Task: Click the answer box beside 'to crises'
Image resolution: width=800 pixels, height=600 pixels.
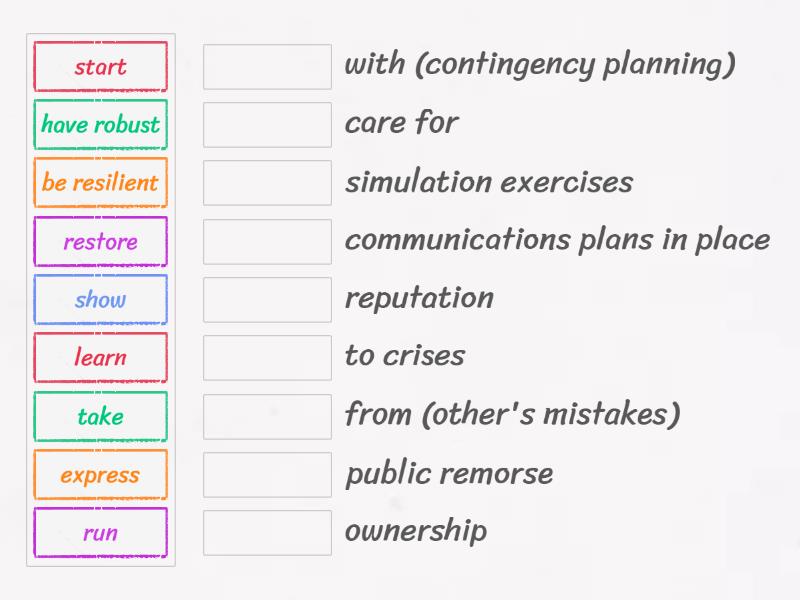Action: [x=267, y=356]
